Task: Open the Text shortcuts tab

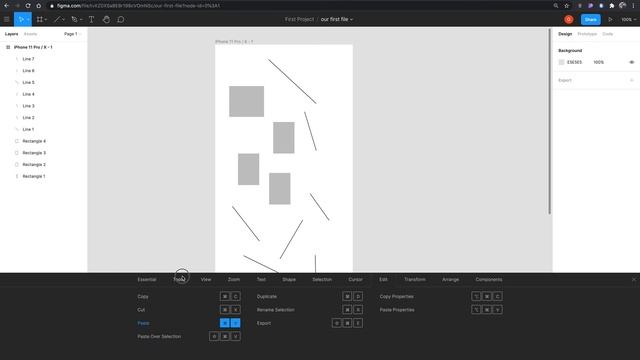Action: click(x=261, y=280)
